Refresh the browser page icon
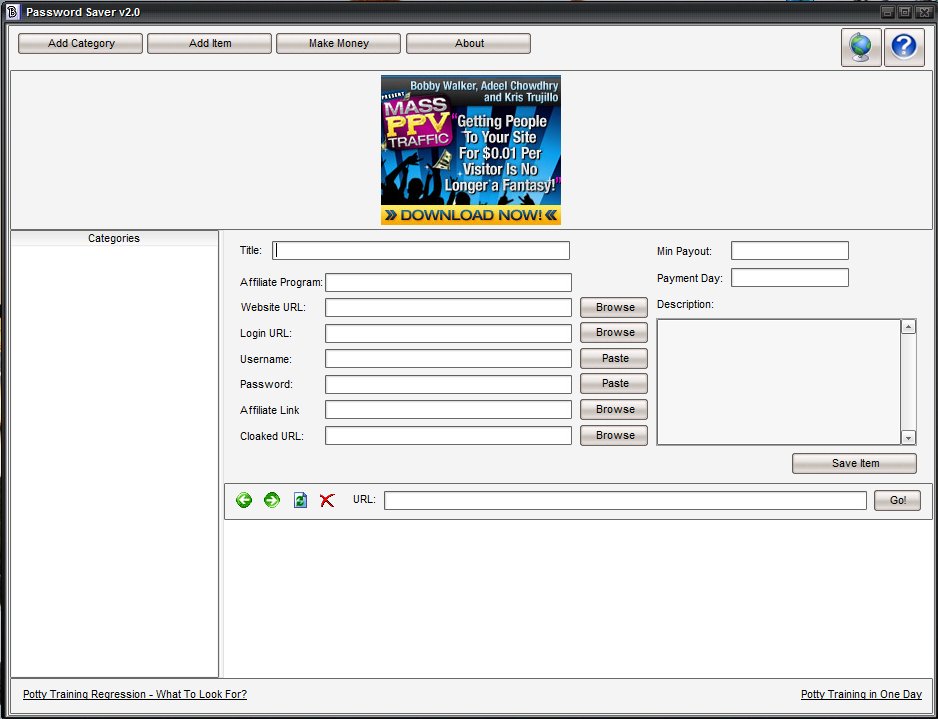 pos(300,500)
